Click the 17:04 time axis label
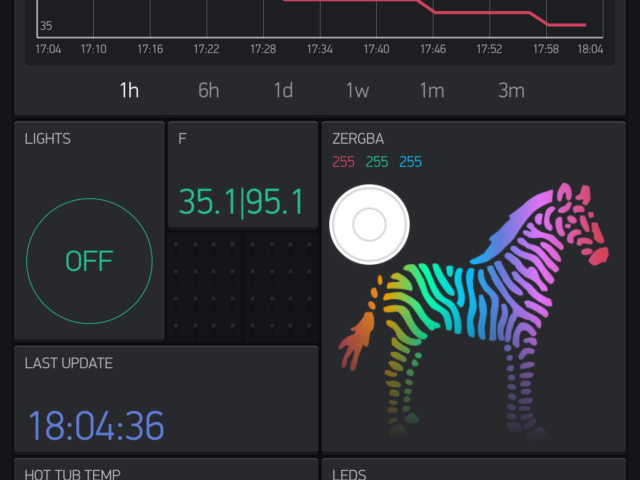Image resolution: width=640 pixels, height=480 pixels. pyautogui.click(x=48, y=49)
